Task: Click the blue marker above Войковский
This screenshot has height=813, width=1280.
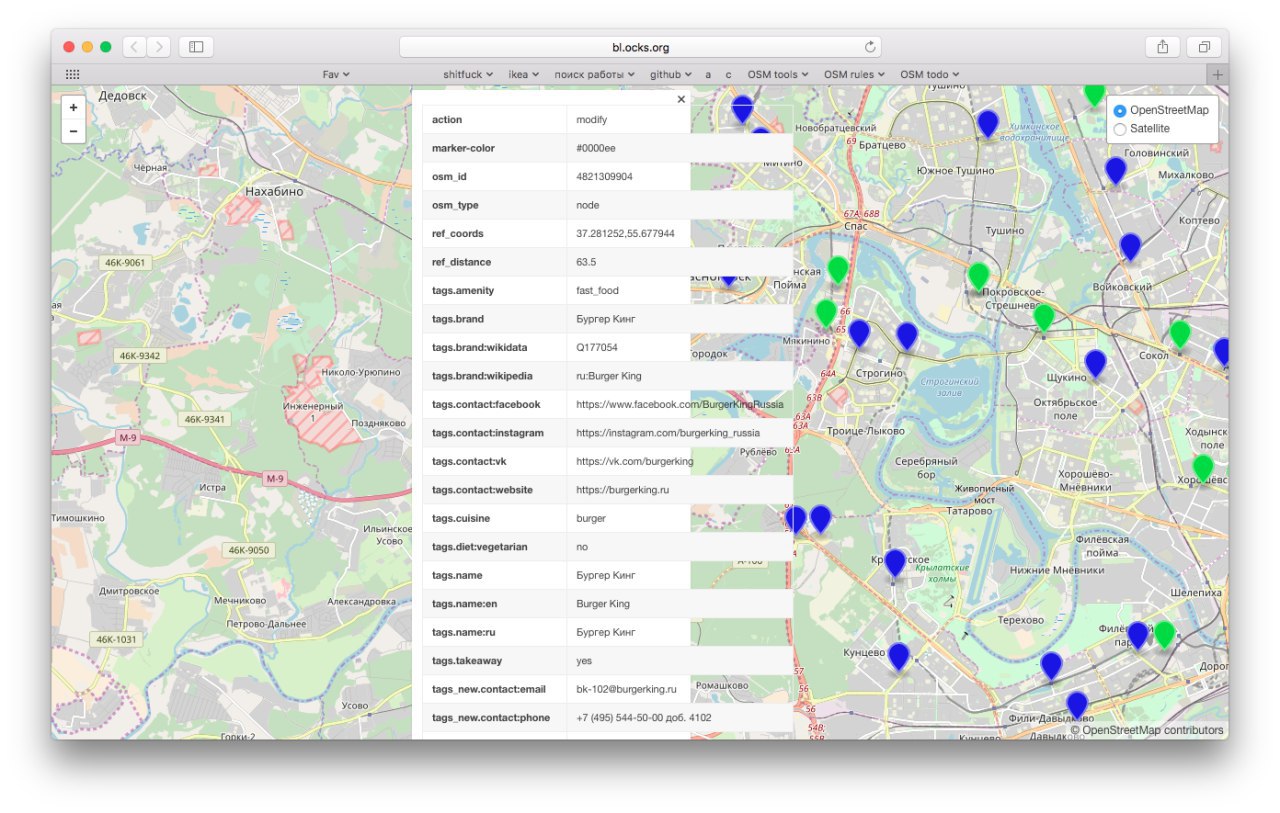Action: [x=1130, y=246]
